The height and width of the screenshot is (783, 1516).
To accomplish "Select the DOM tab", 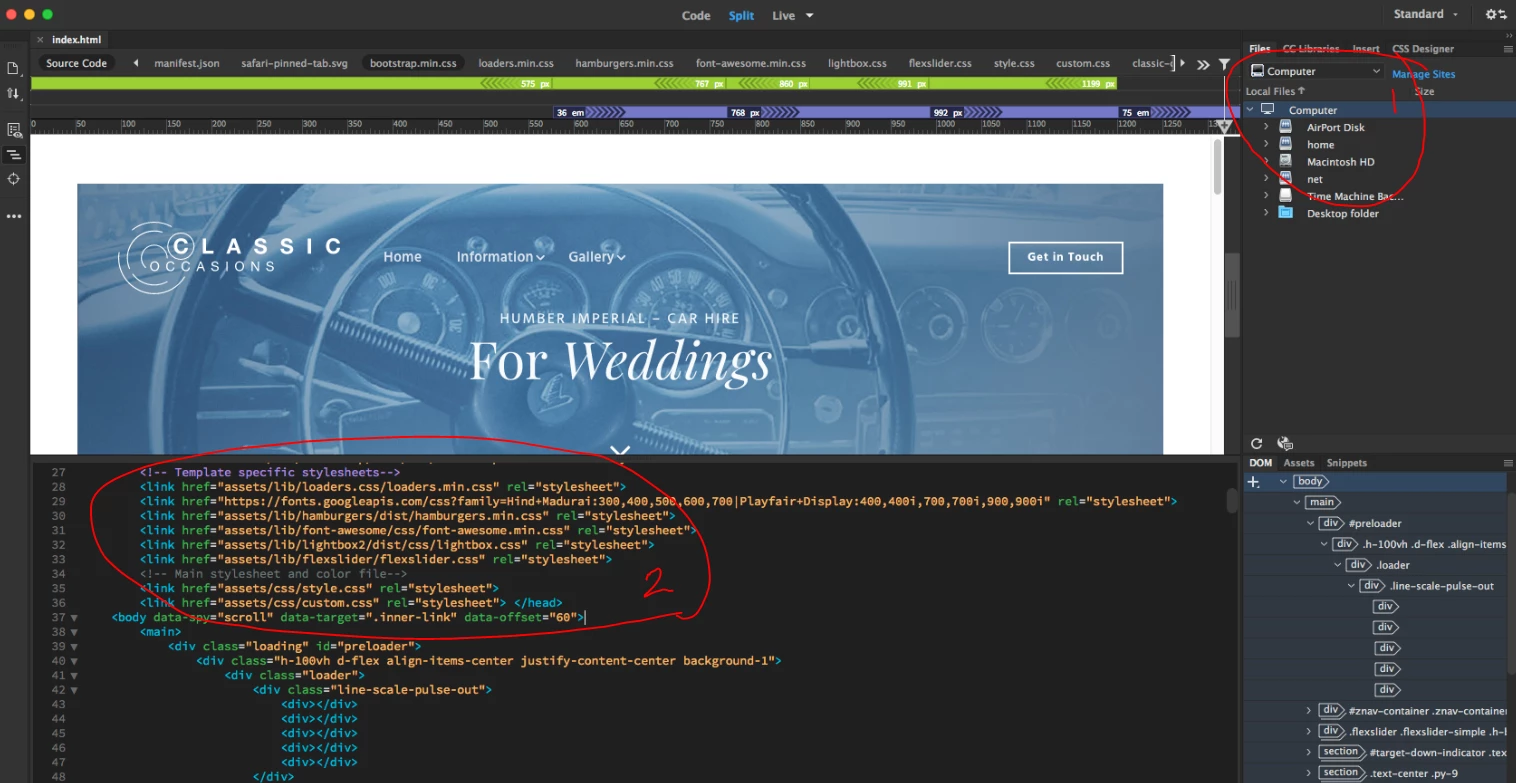I will [x=1260, y=463].
